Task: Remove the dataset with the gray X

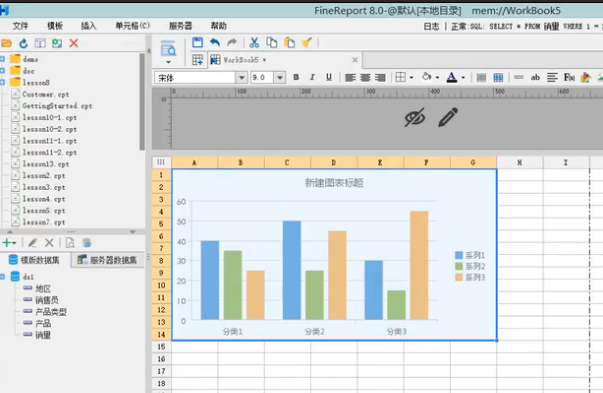Action: 49,243
